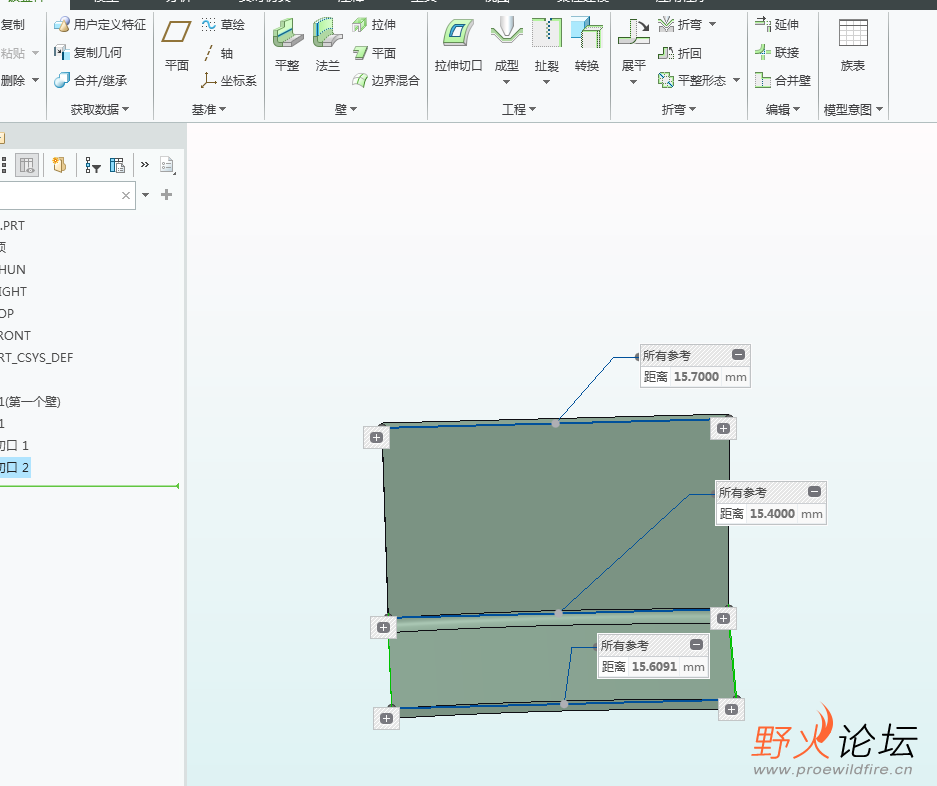Click the plus handle at the model's top-right corner
The height and width of the screenshot is (786, 937).
click(x=723, y=429)
